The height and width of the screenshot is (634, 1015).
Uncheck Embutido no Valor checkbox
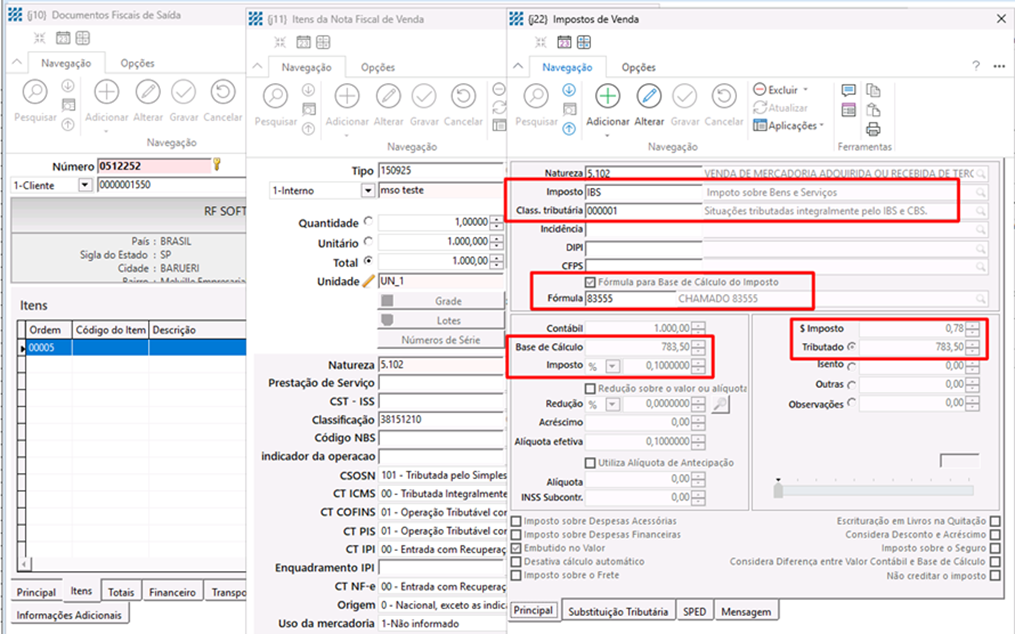(x=516, y=548)
